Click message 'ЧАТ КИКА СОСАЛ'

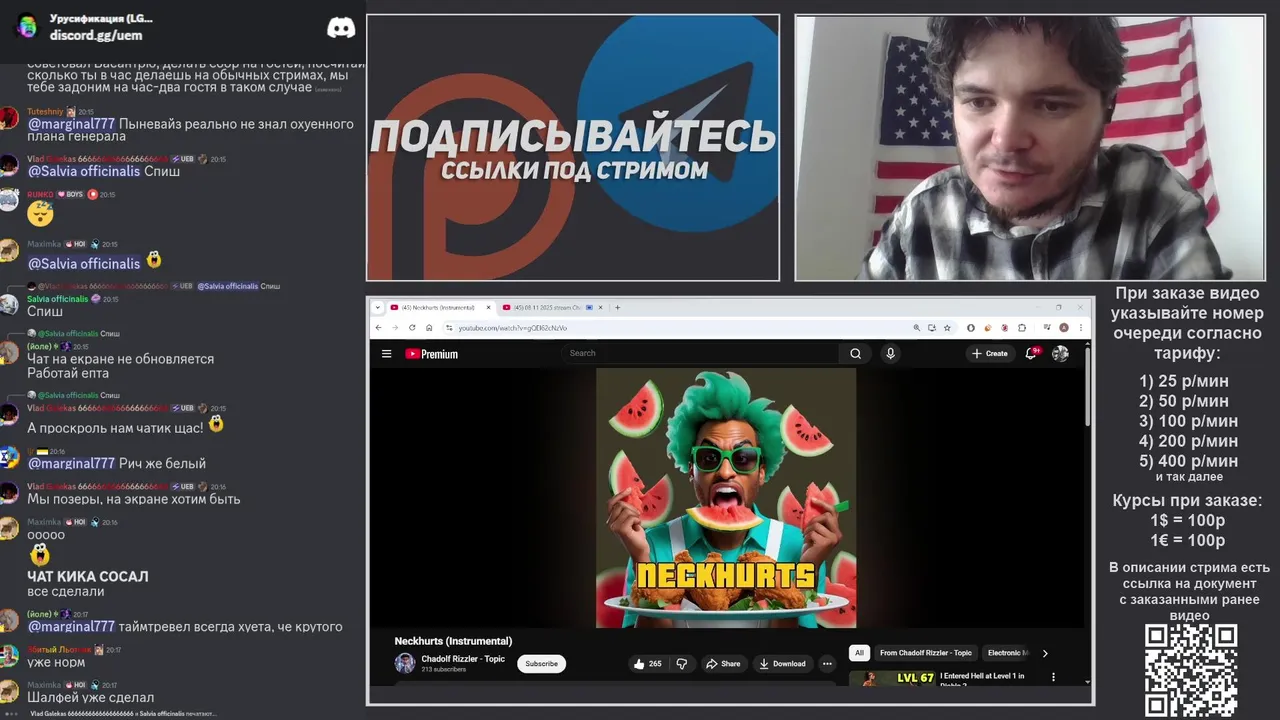click(x=88, y=577)
